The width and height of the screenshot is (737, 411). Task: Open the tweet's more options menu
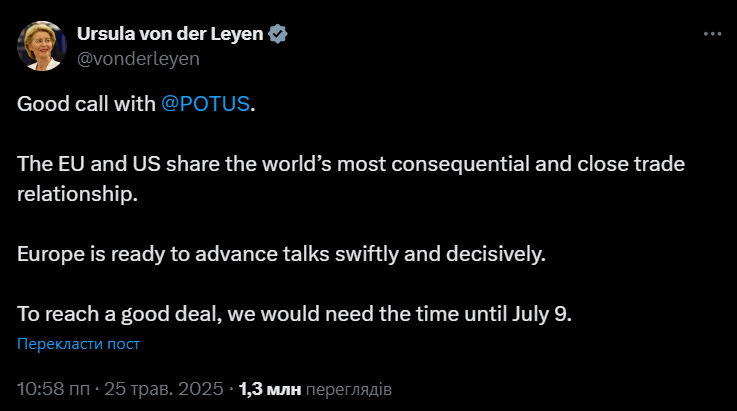pos(712,33)
